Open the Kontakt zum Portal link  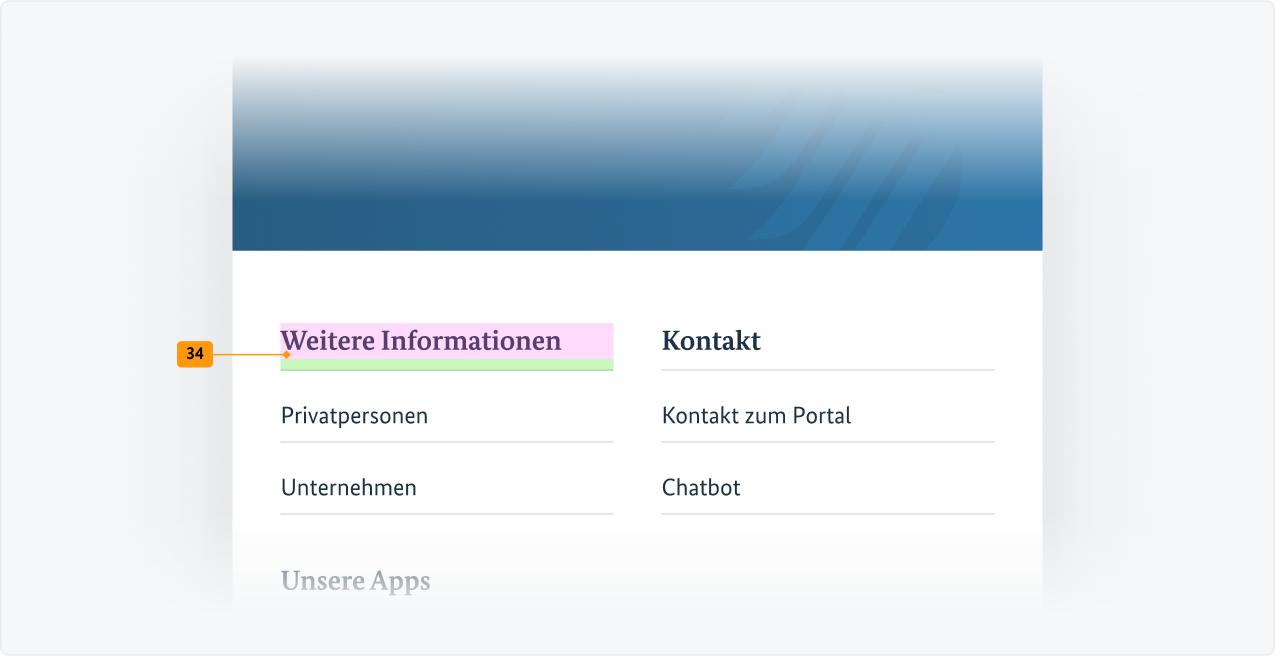(756, 415)
